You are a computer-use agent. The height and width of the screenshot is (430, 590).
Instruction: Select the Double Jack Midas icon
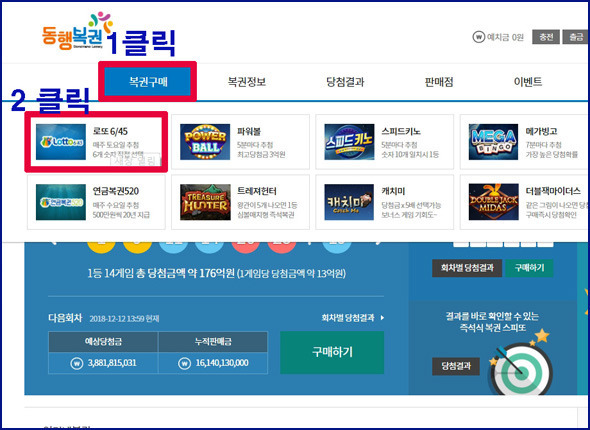tap(493, 202)
